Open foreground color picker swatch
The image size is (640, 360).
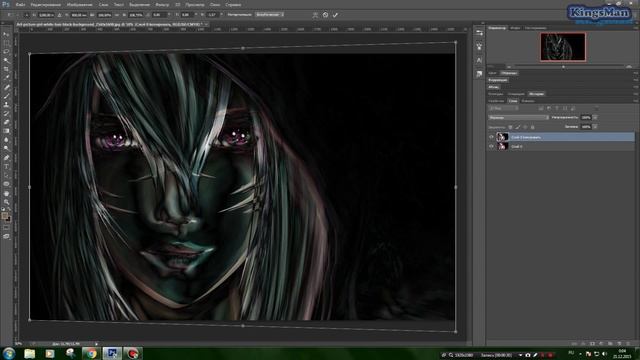click(4, 216)
